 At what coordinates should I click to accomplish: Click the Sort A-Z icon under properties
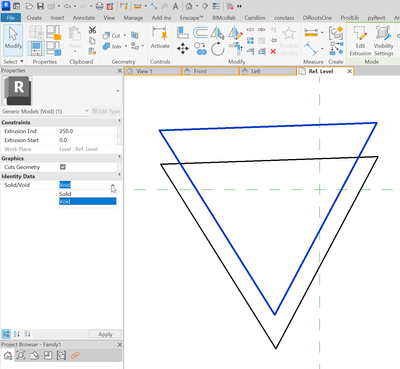point(17,334)
